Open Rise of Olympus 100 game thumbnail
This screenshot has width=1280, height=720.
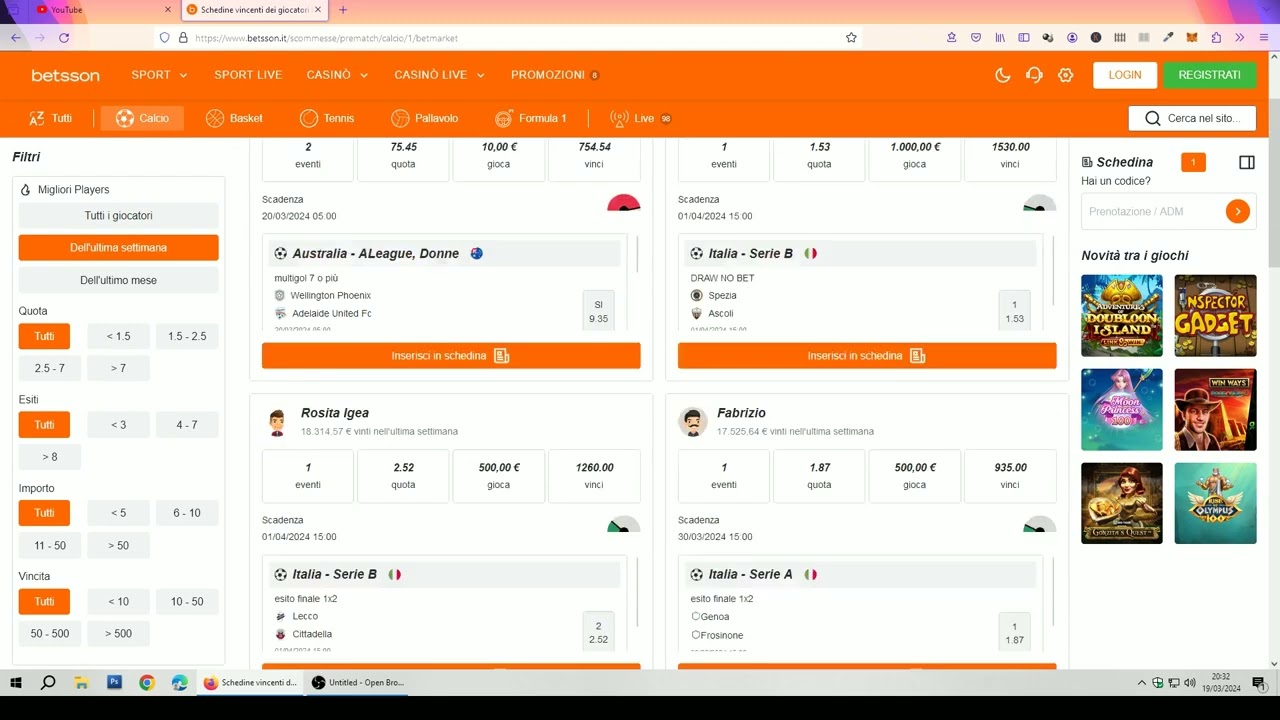click(x=1215, y=503)
